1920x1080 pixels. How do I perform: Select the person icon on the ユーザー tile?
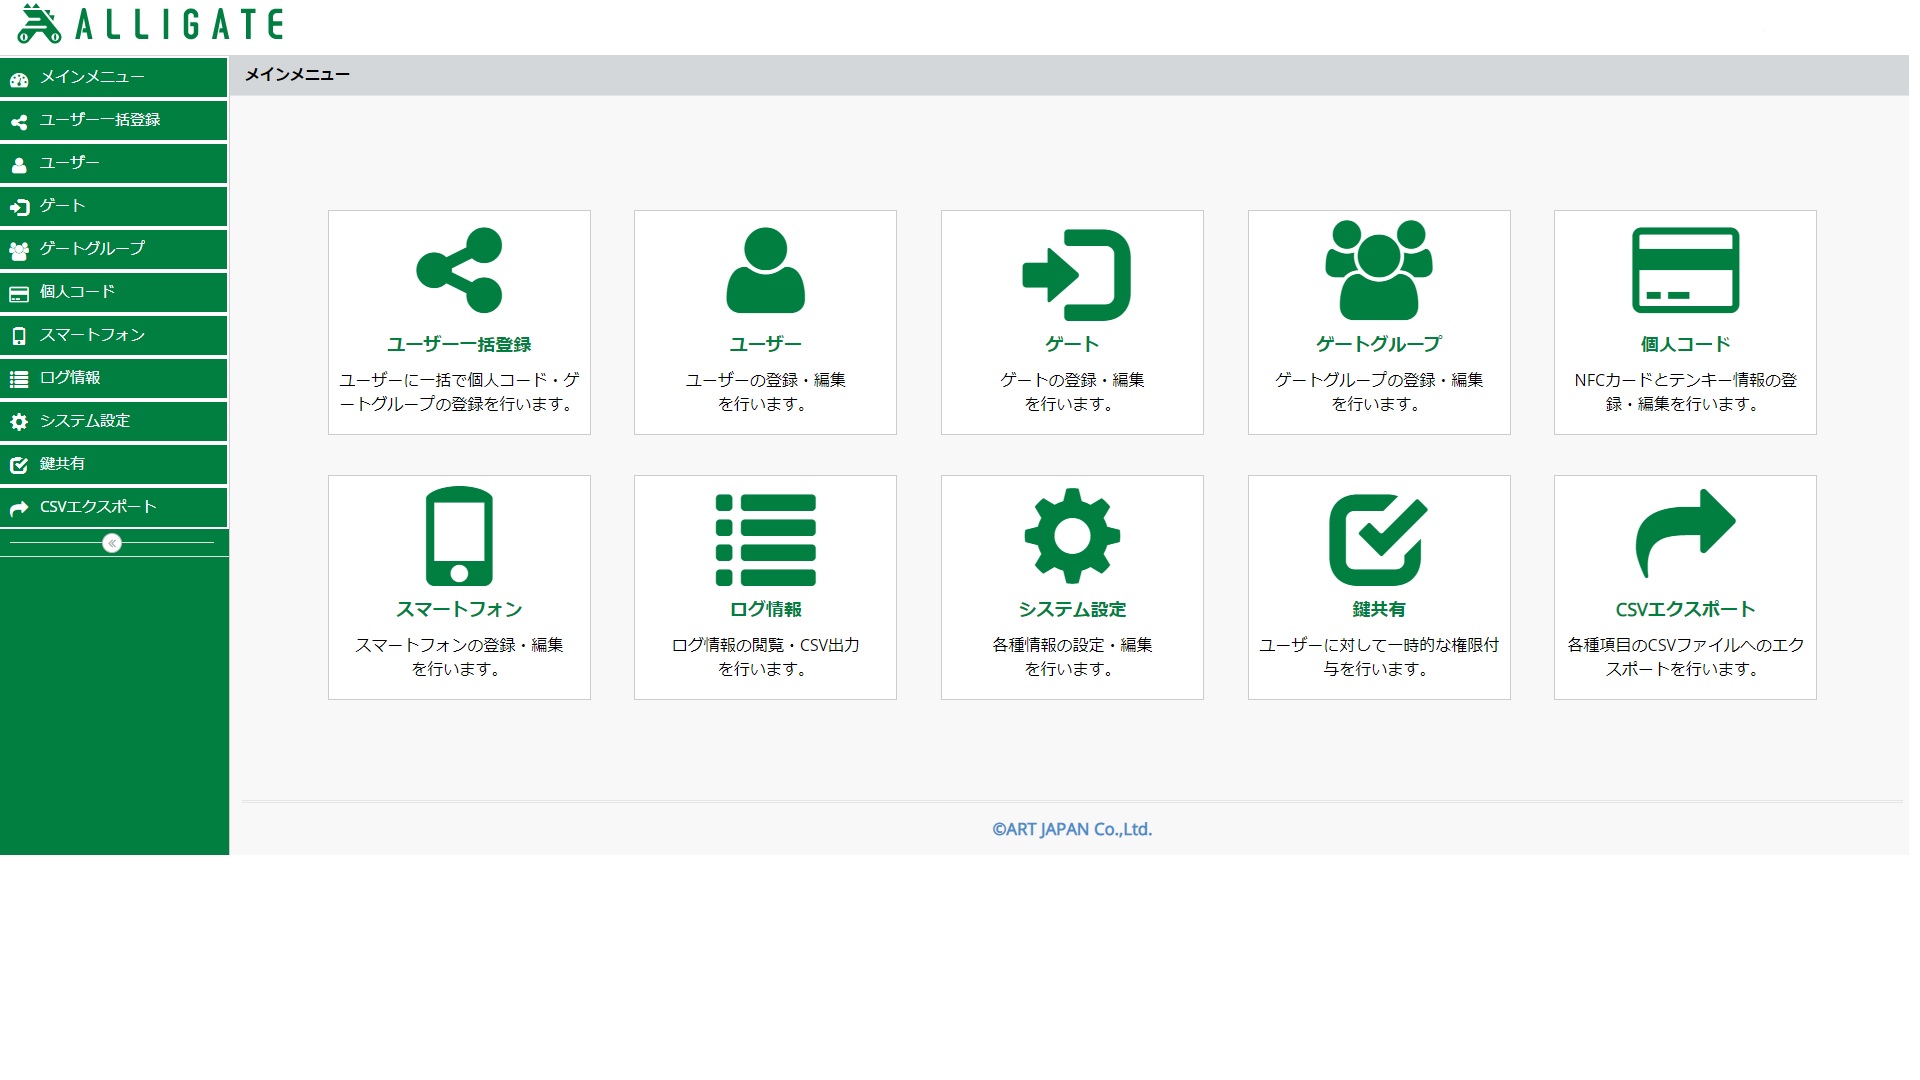[x=765, y=268]
